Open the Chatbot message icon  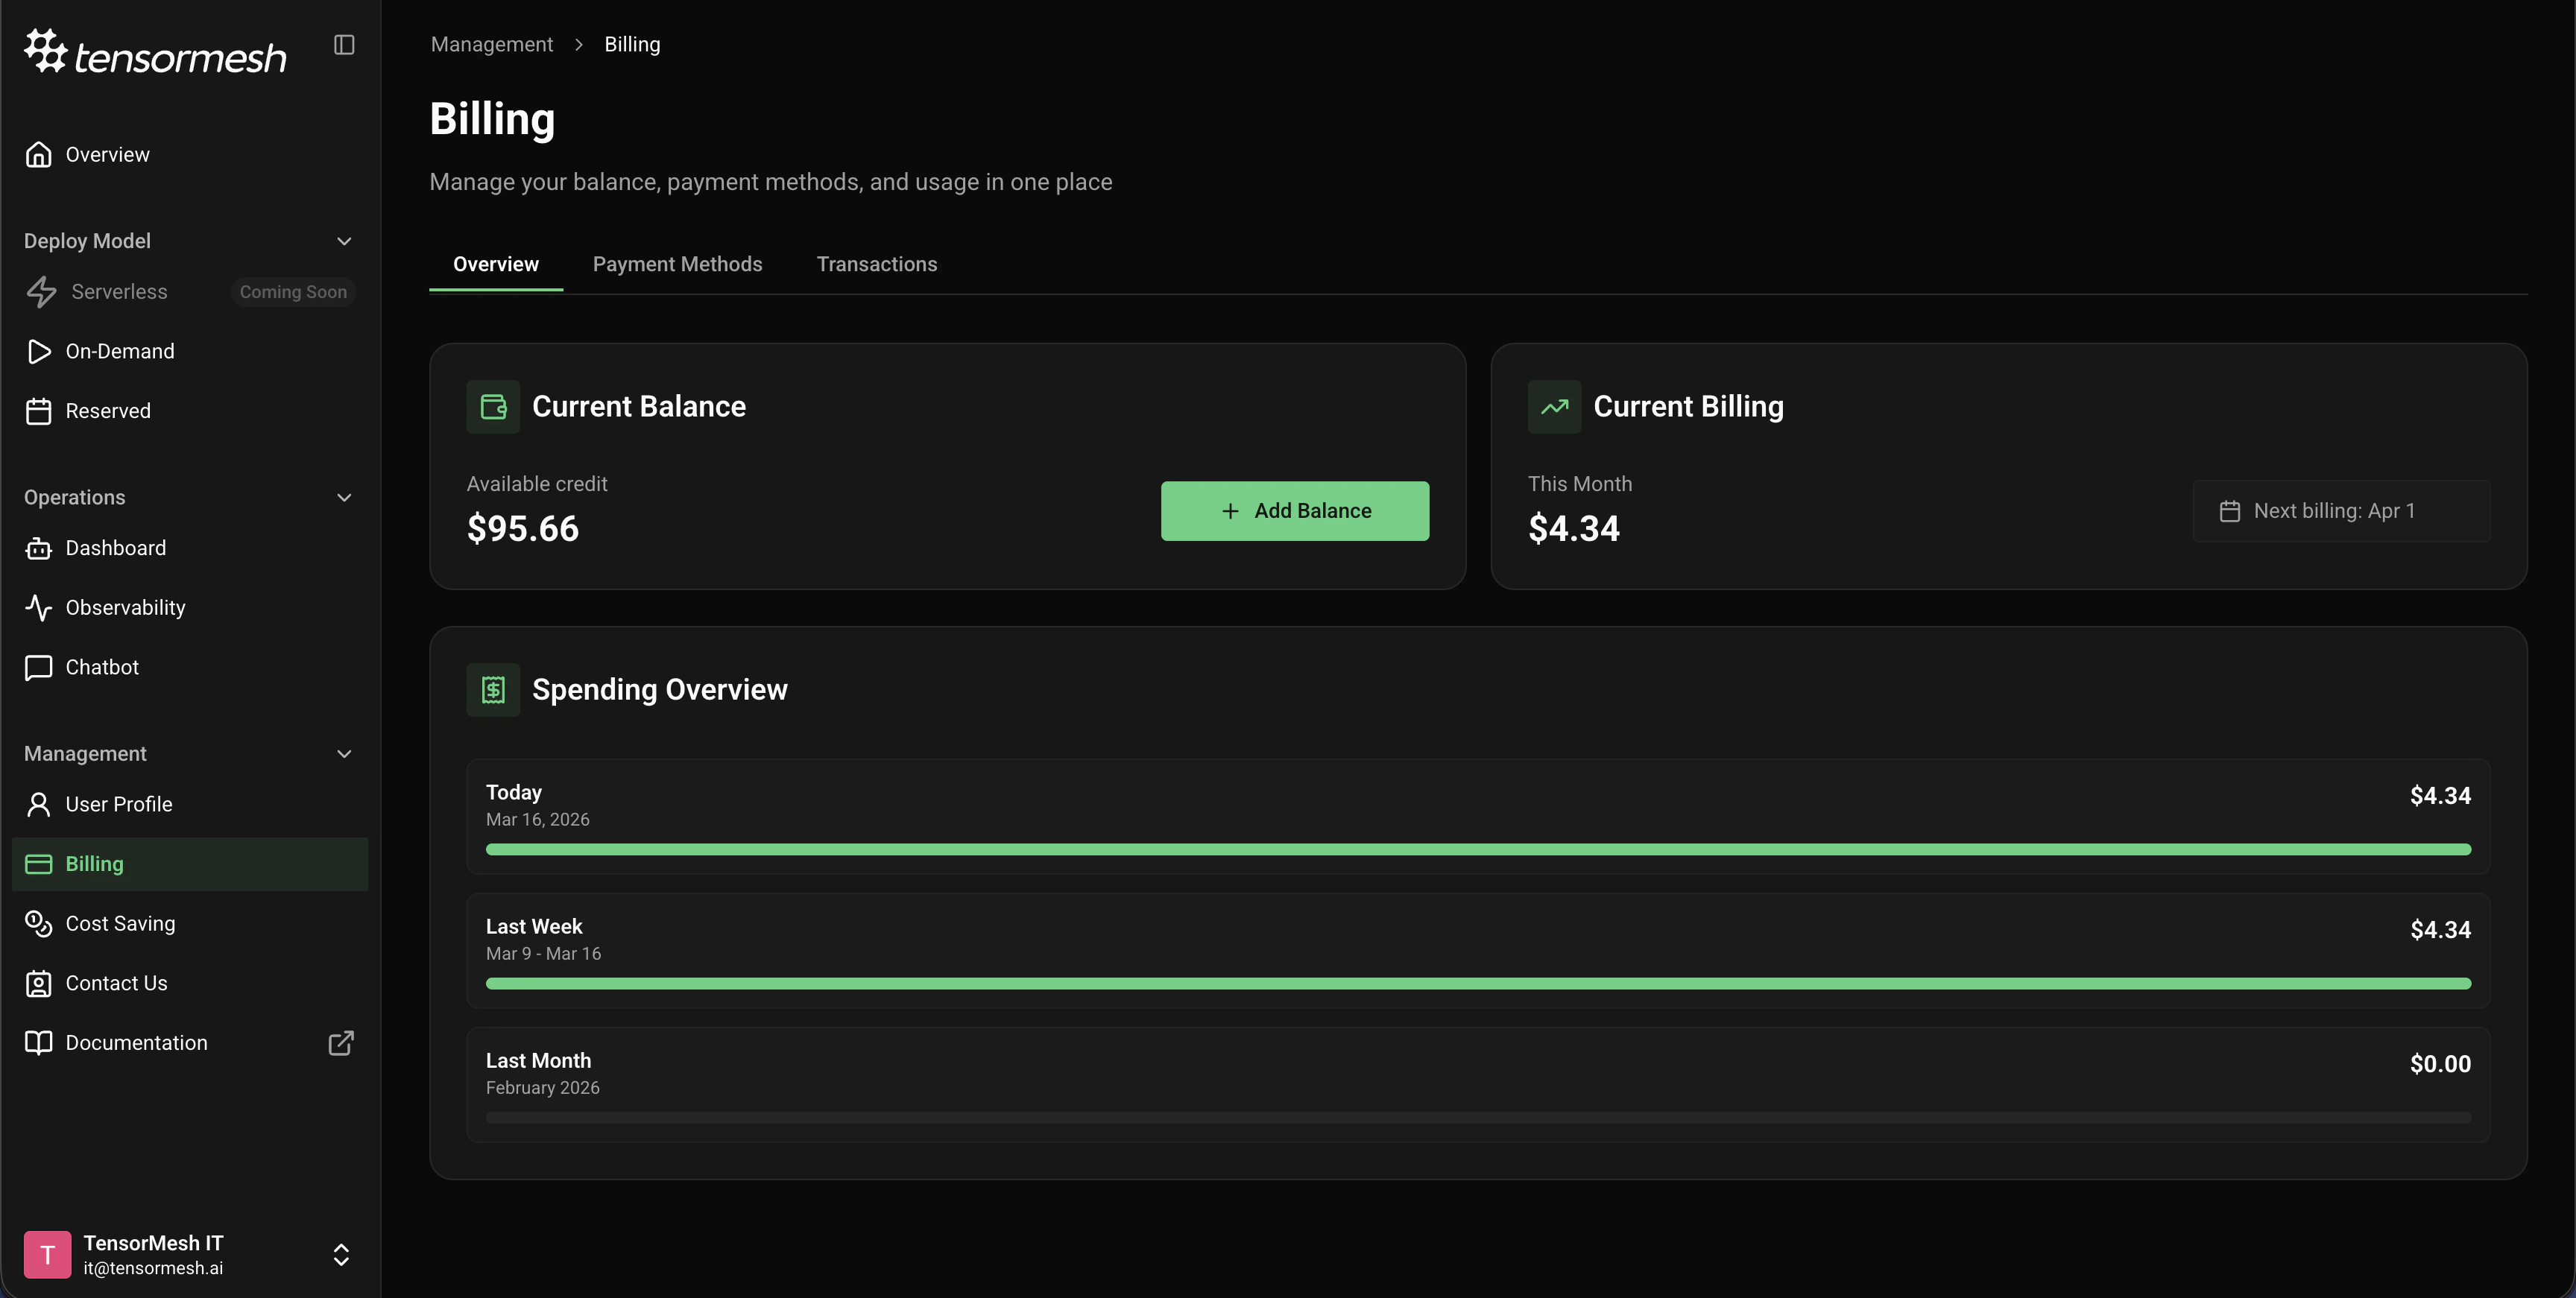[38, 667]
